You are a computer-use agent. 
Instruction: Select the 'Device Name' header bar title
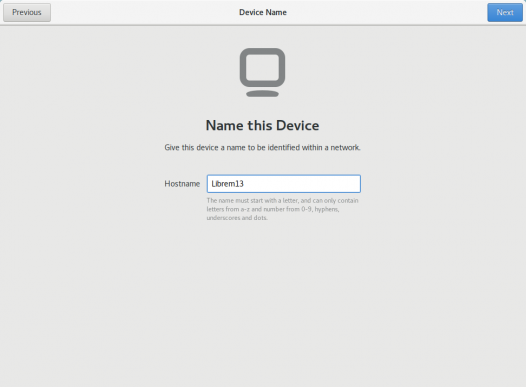click(263, 12)
